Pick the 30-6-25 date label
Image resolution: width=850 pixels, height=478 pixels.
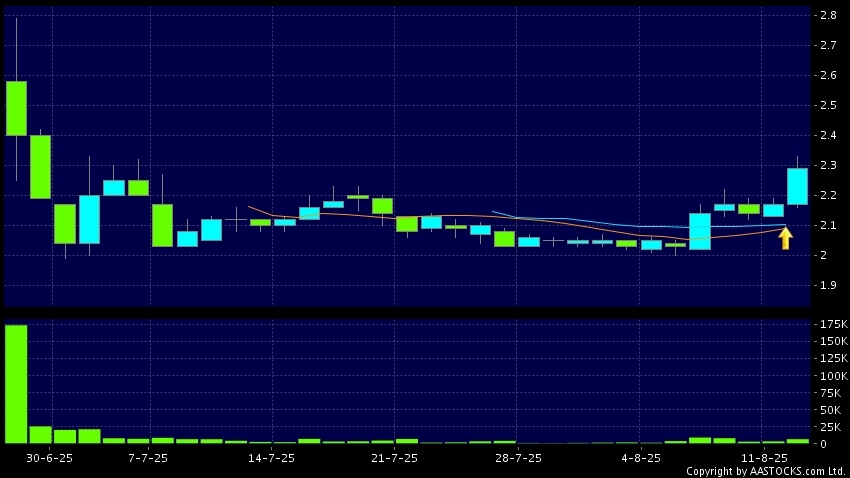[x=49, y=458]
